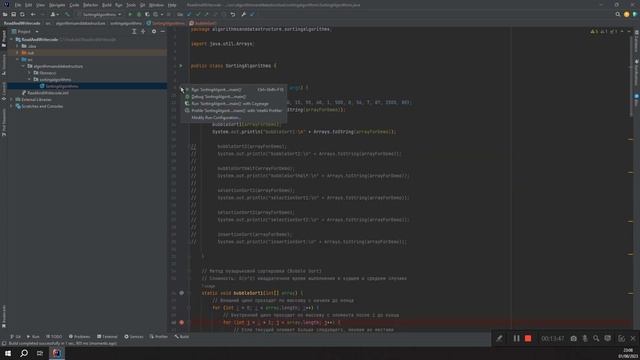Choose Run main() with Coverage option
This screenshot has height=360, width=640.
tap(234, 104)
